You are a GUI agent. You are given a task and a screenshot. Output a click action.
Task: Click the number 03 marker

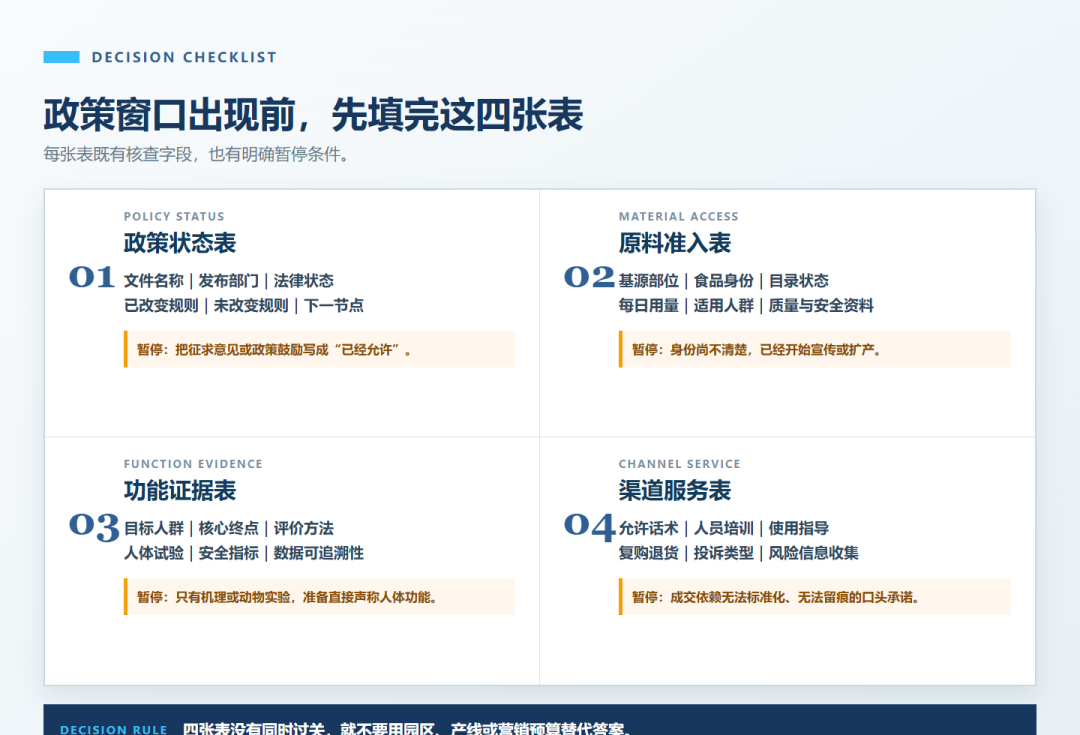94,527
